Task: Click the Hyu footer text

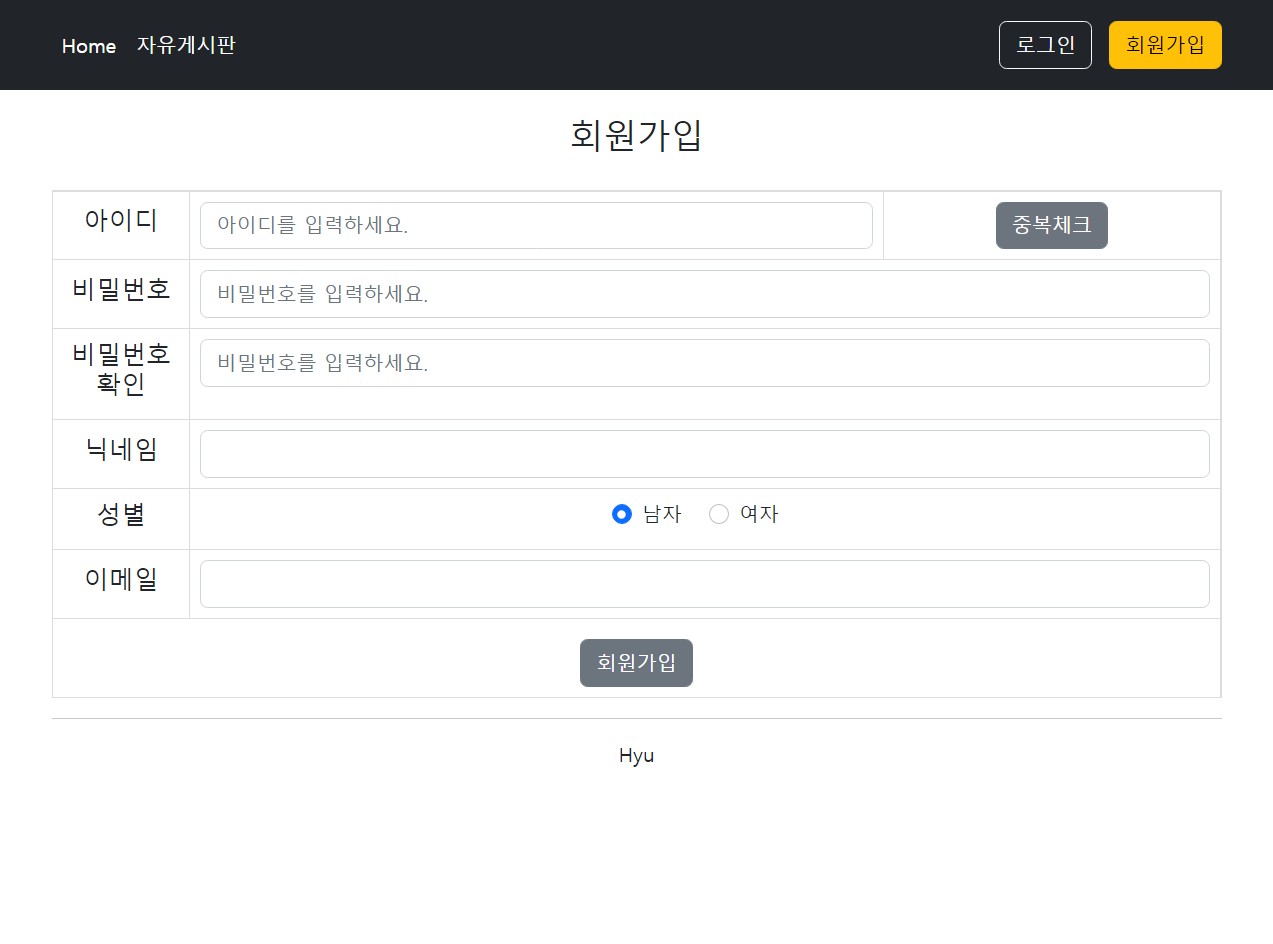Action: (x=636, y=756)
